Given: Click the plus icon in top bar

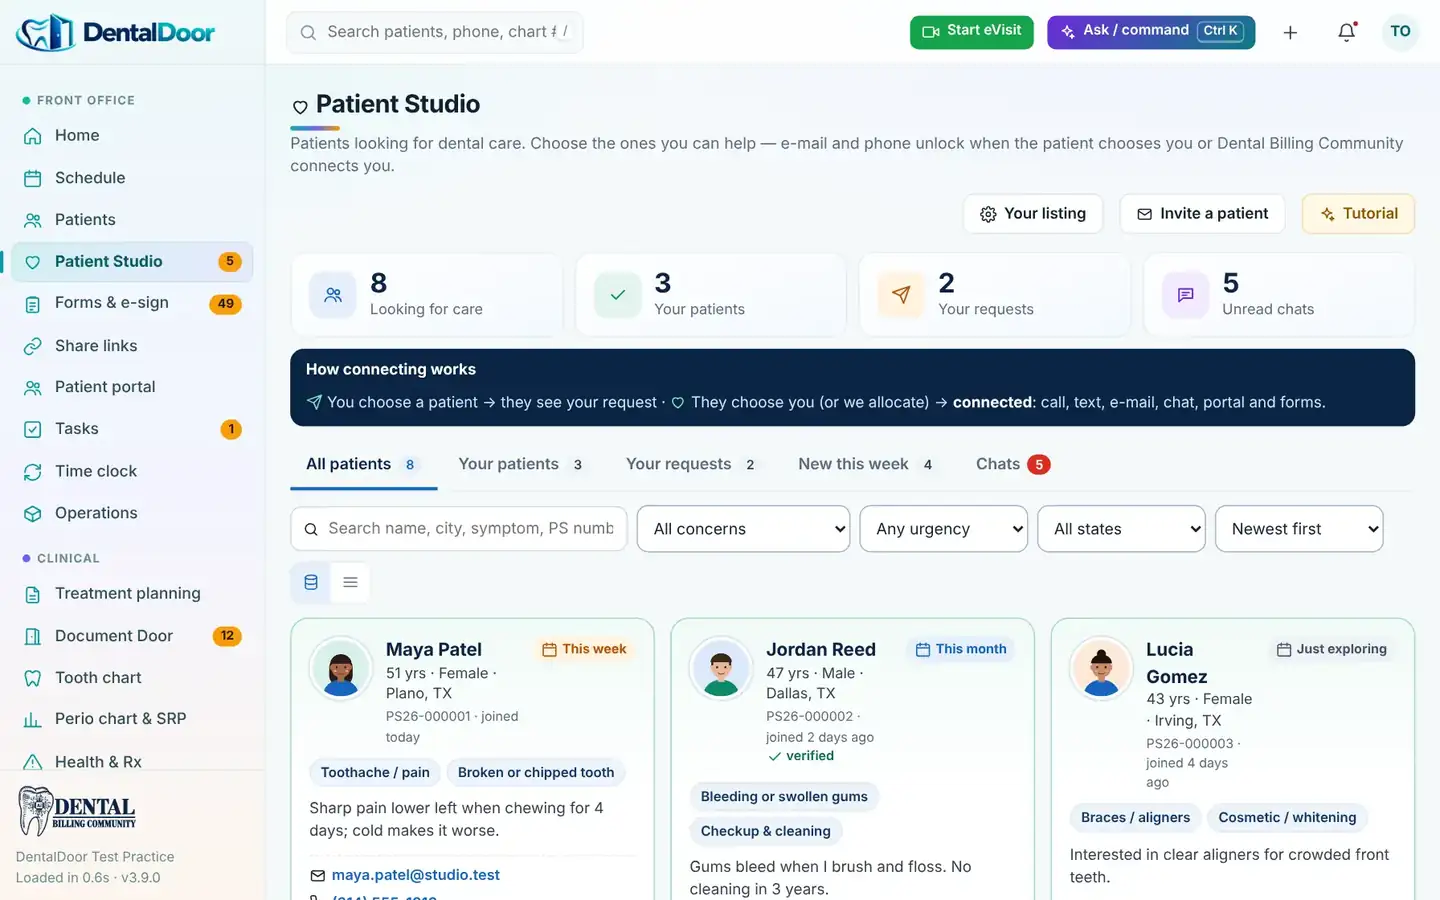Looking at the screenshot, I should tap(1290, 32).
